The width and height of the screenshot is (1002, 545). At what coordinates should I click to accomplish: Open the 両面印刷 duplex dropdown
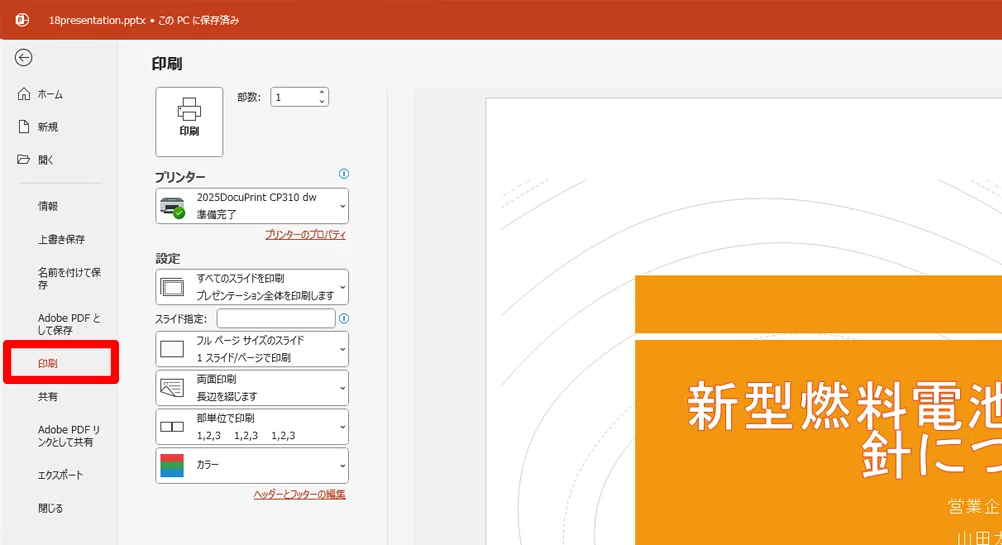tap(252, 388)
